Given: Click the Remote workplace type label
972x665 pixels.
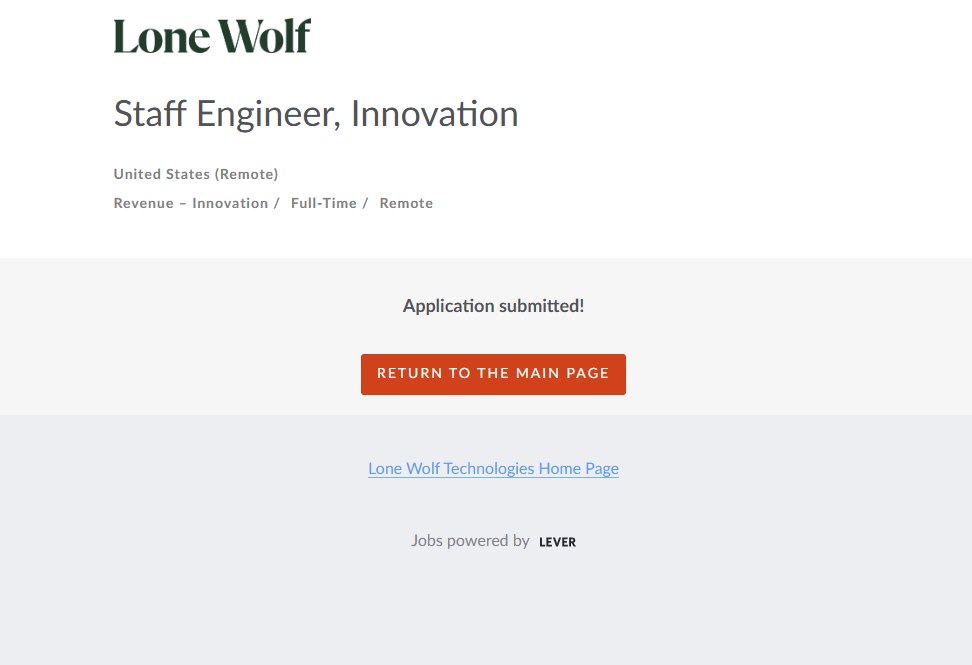Looking at the screenshot, I should click(406, 203).
